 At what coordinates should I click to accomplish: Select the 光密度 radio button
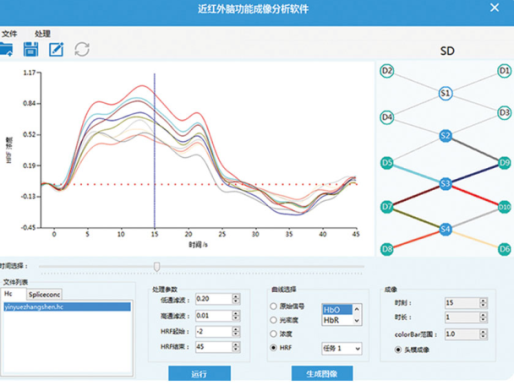point(274,320)
